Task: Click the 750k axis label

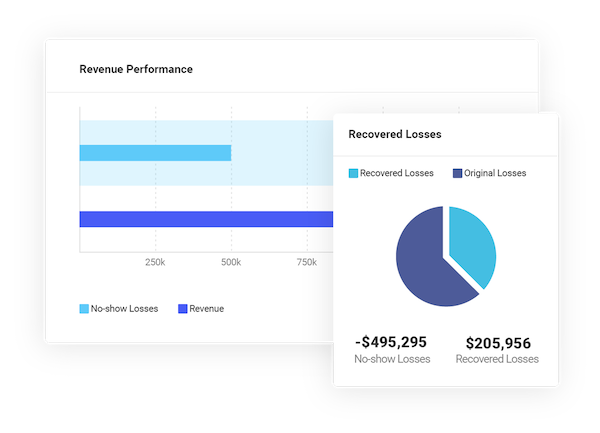Action: (307, 262)
